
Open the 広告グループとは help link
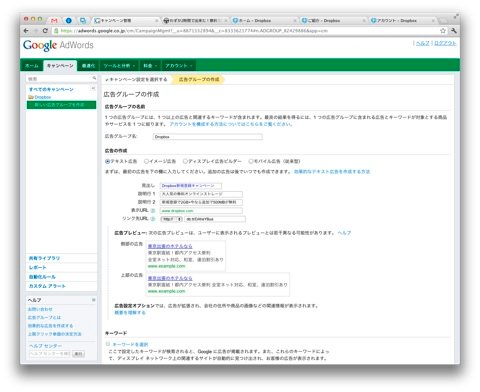pyautogui.click(x=44, y=318)
